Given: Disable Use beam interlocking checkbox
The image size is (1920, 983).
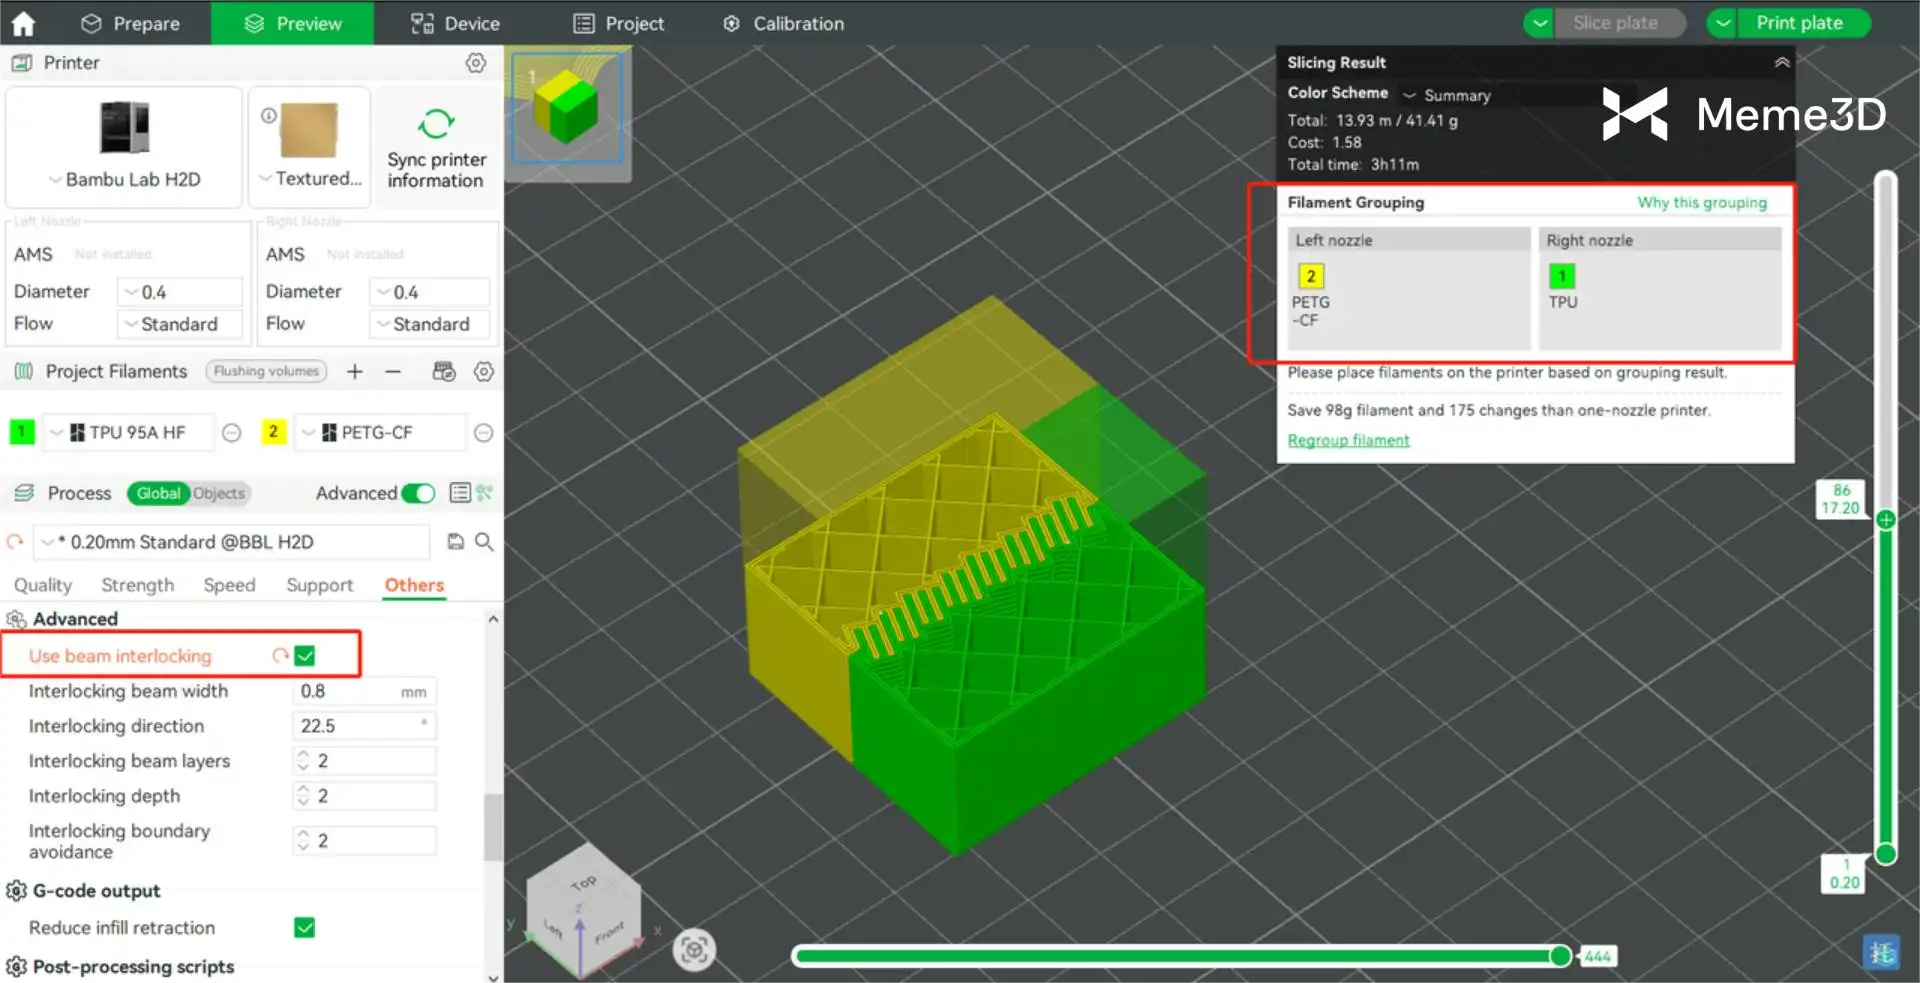Looking at the screenshot, I should pyautogui.click(x=305, y=656).
